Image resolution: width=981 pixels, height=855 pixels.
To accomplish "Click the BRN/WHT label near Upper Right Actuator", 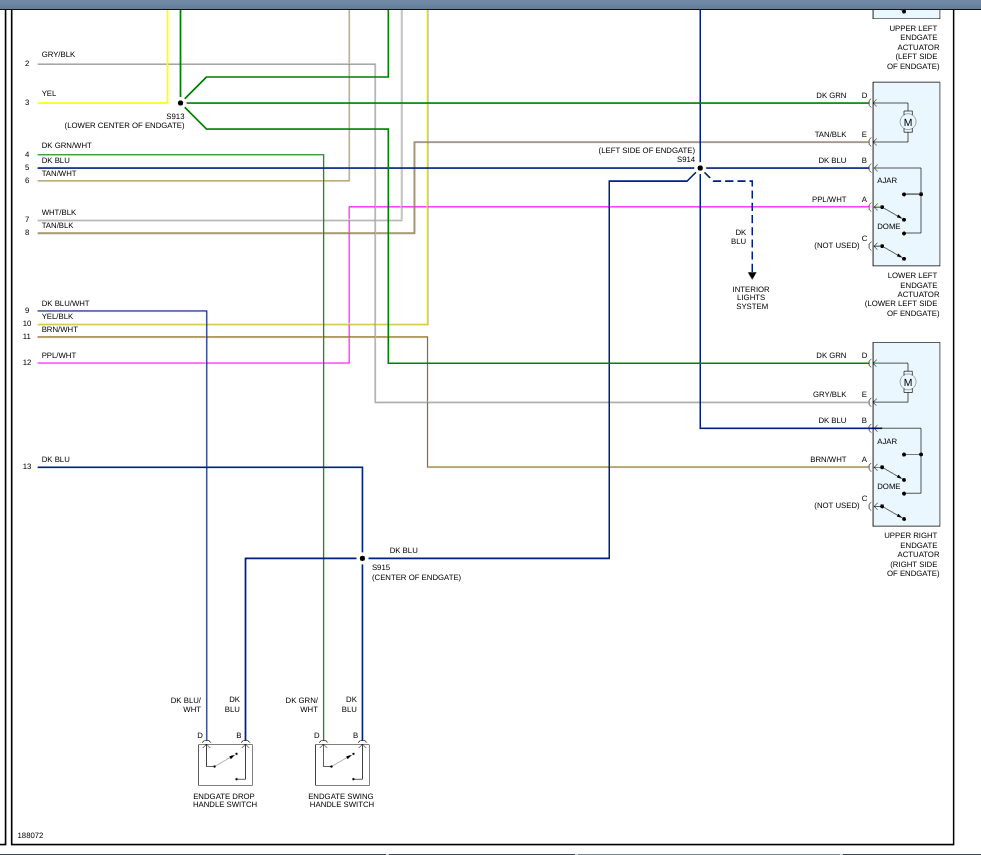I will tap(828, 460).
